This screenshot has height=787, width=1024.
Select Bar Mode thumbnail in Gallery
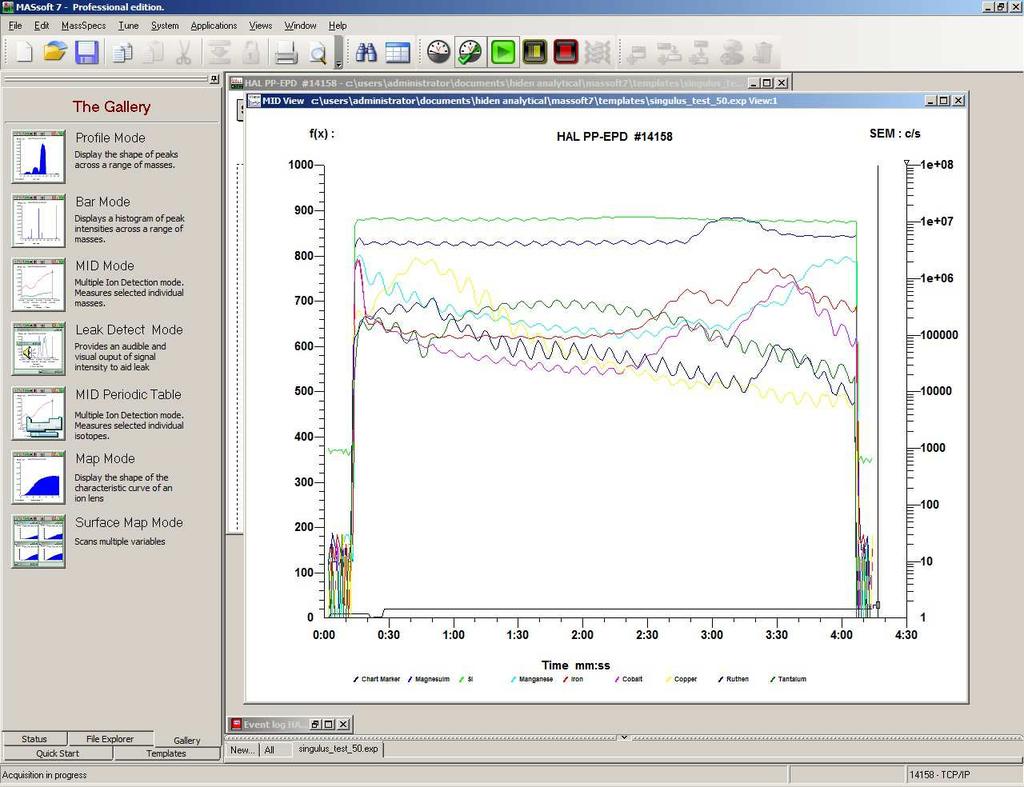click(39, 221)
